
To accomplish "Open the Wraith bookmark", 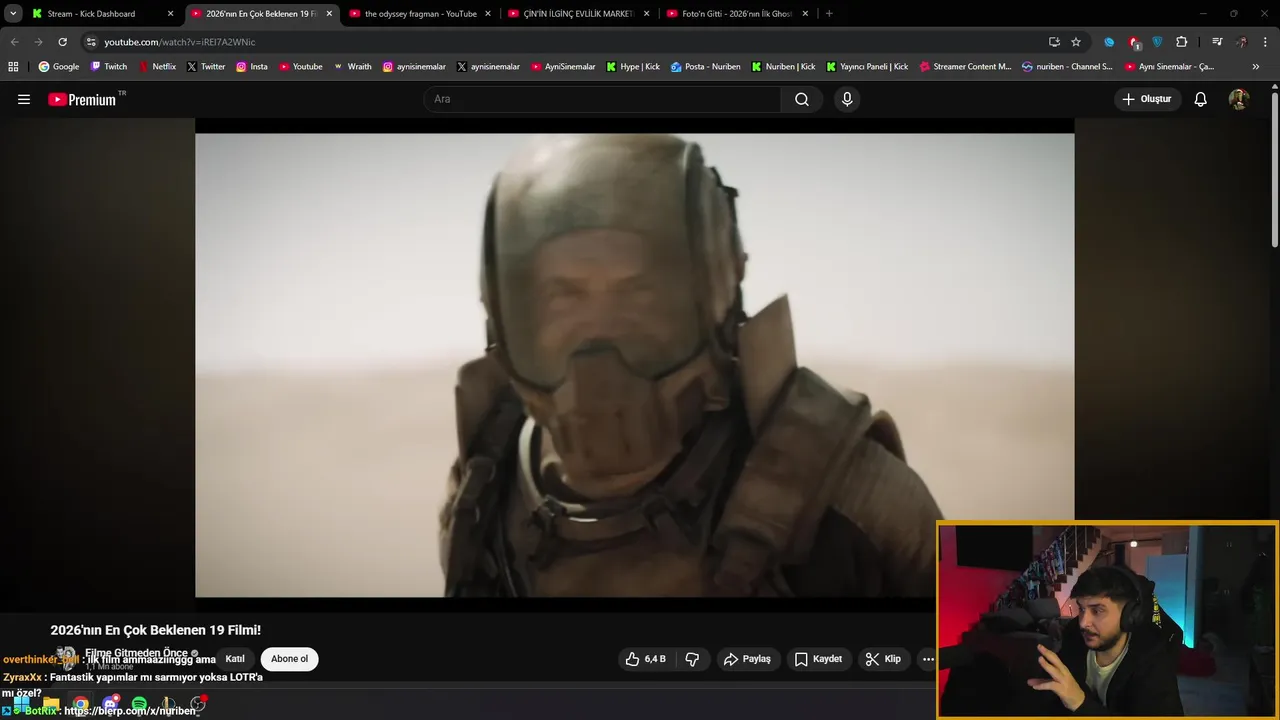I will [352, 67].
